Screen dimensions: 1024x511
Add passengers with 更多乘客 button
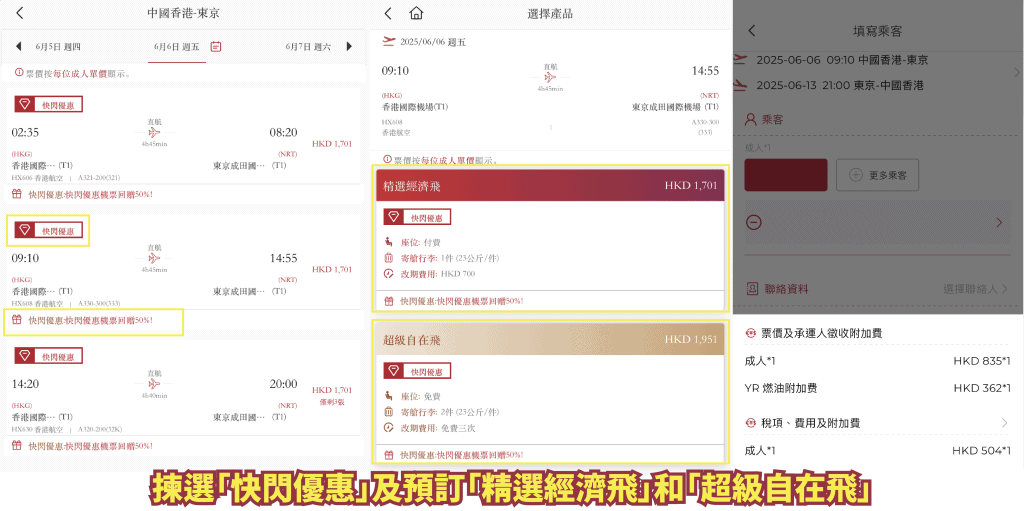pyautogui.click(x=877, y=175)
